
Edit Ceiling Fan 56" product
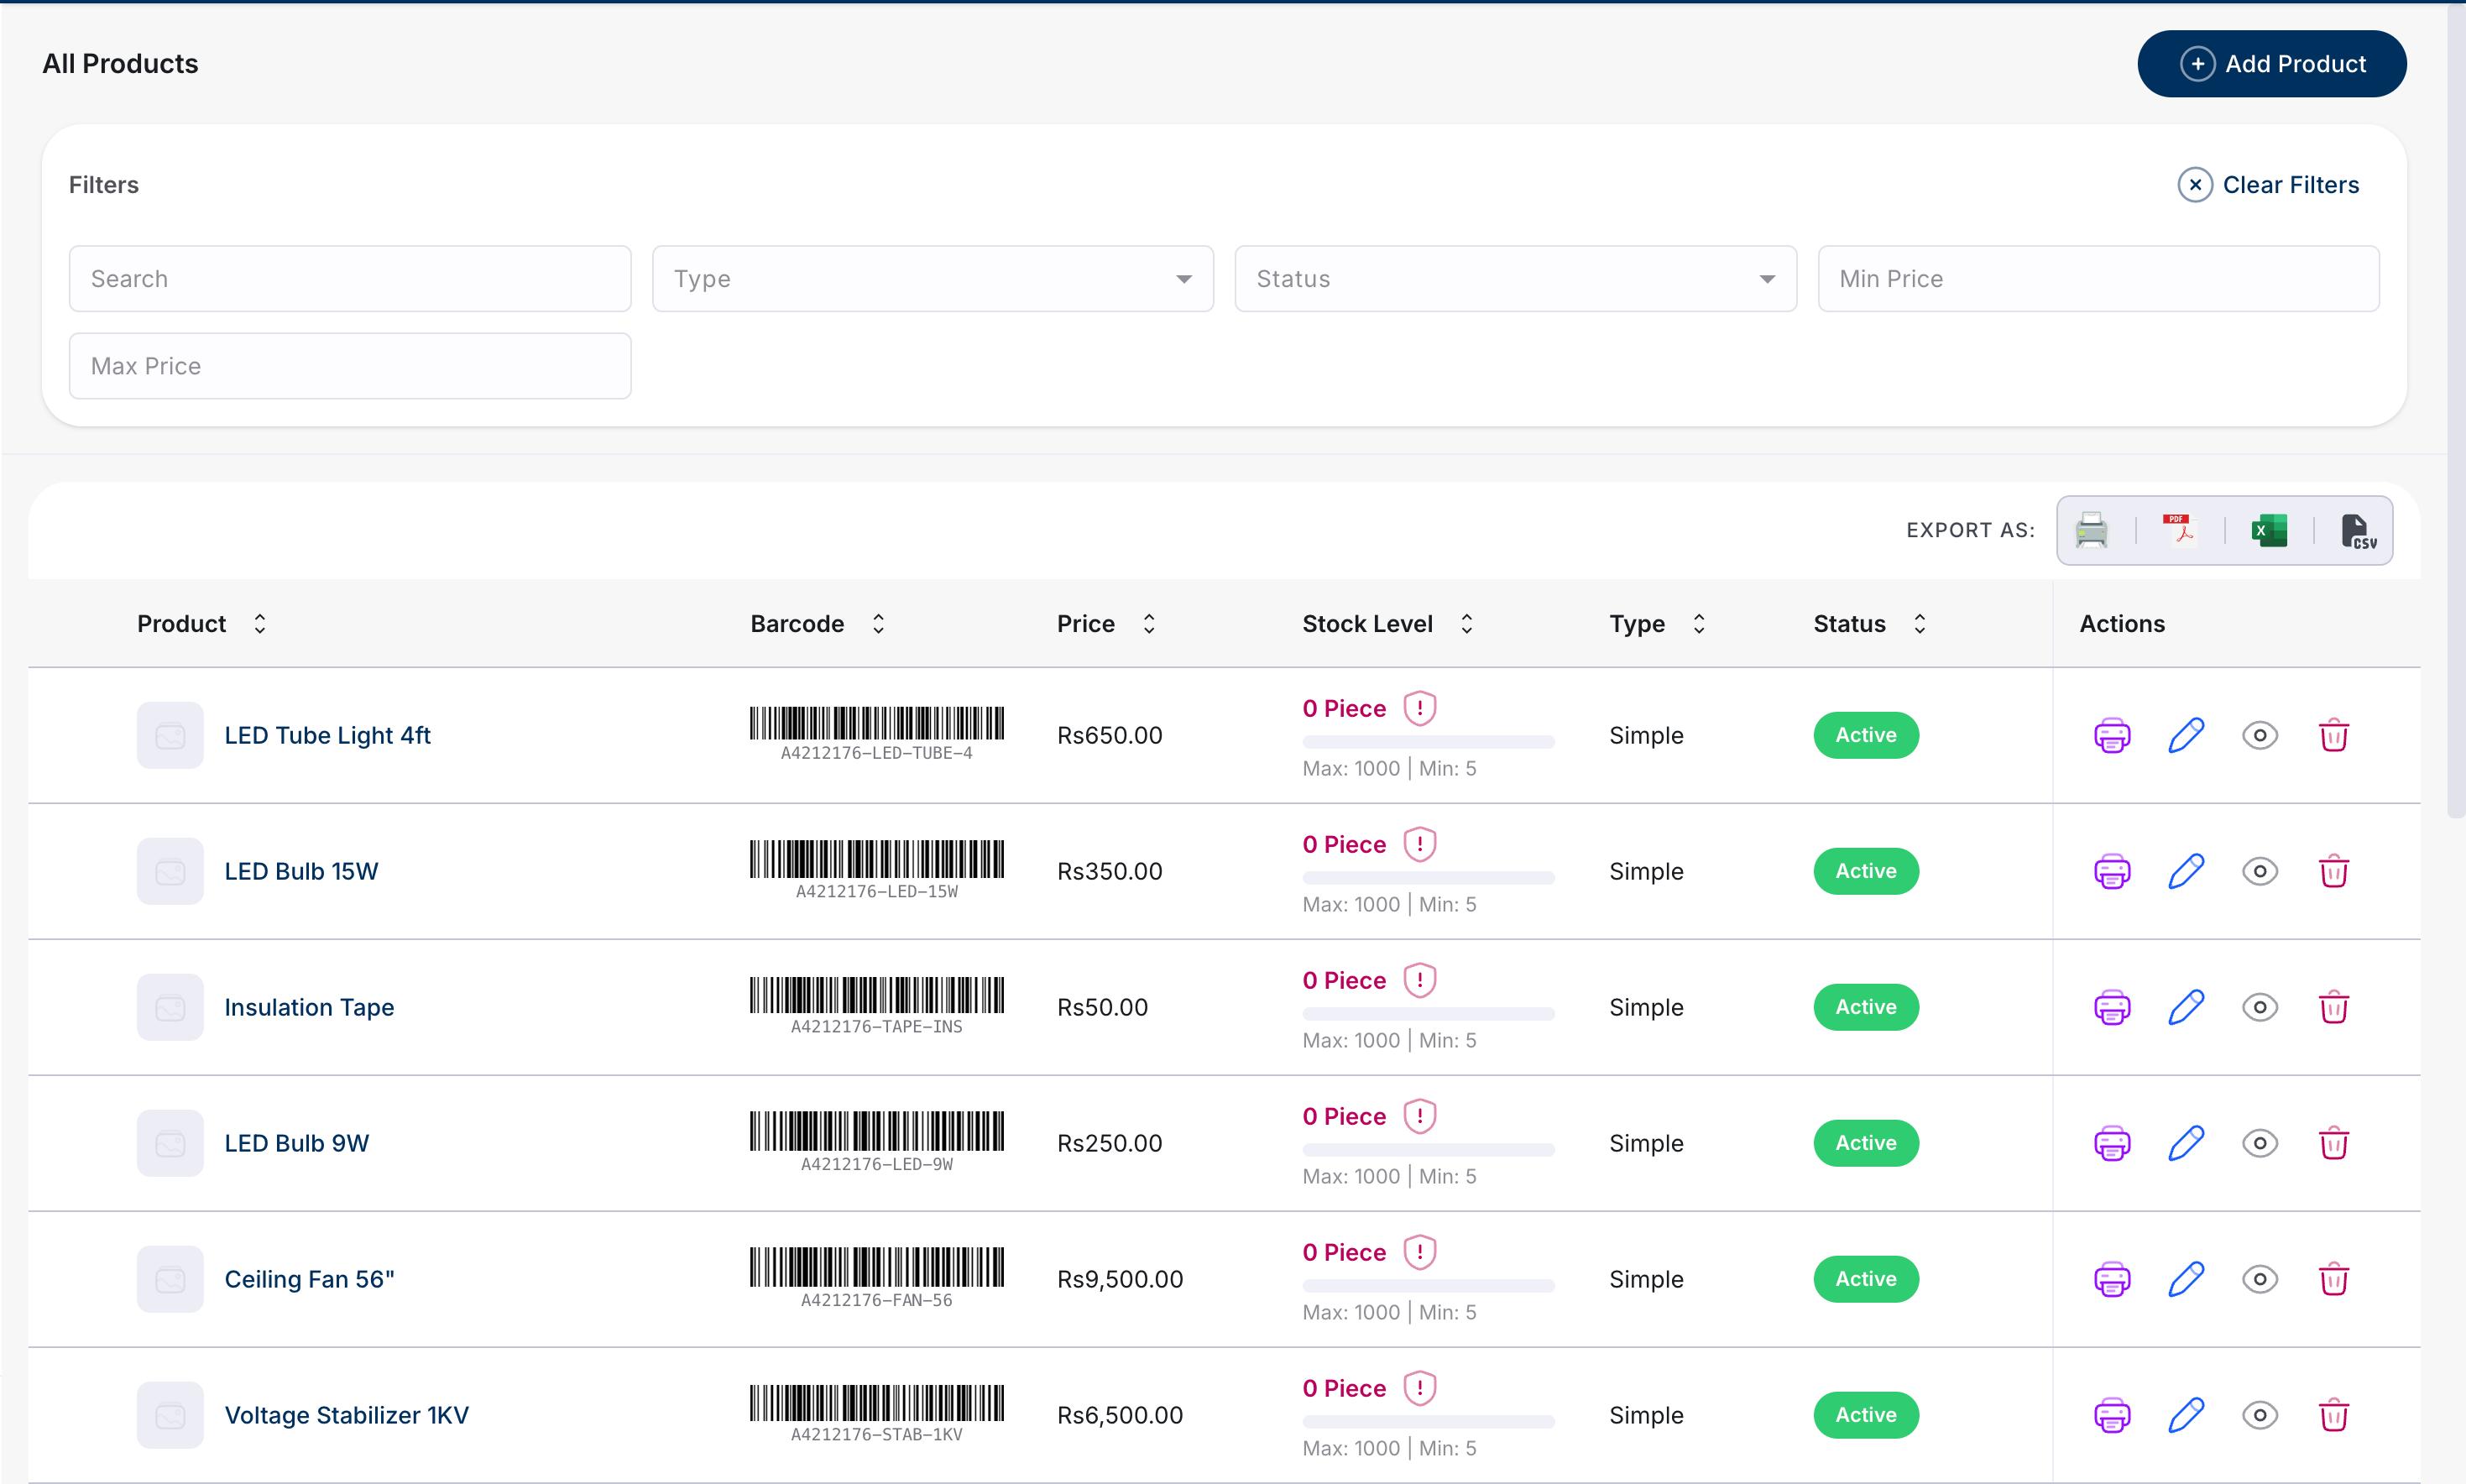[x=2186, y=1280]
